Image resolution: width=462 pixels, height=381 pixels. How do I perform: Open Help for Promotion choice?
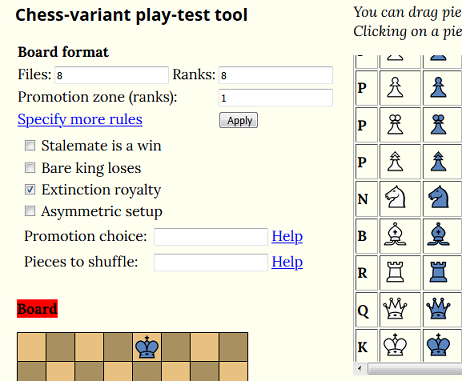point(287,236)
